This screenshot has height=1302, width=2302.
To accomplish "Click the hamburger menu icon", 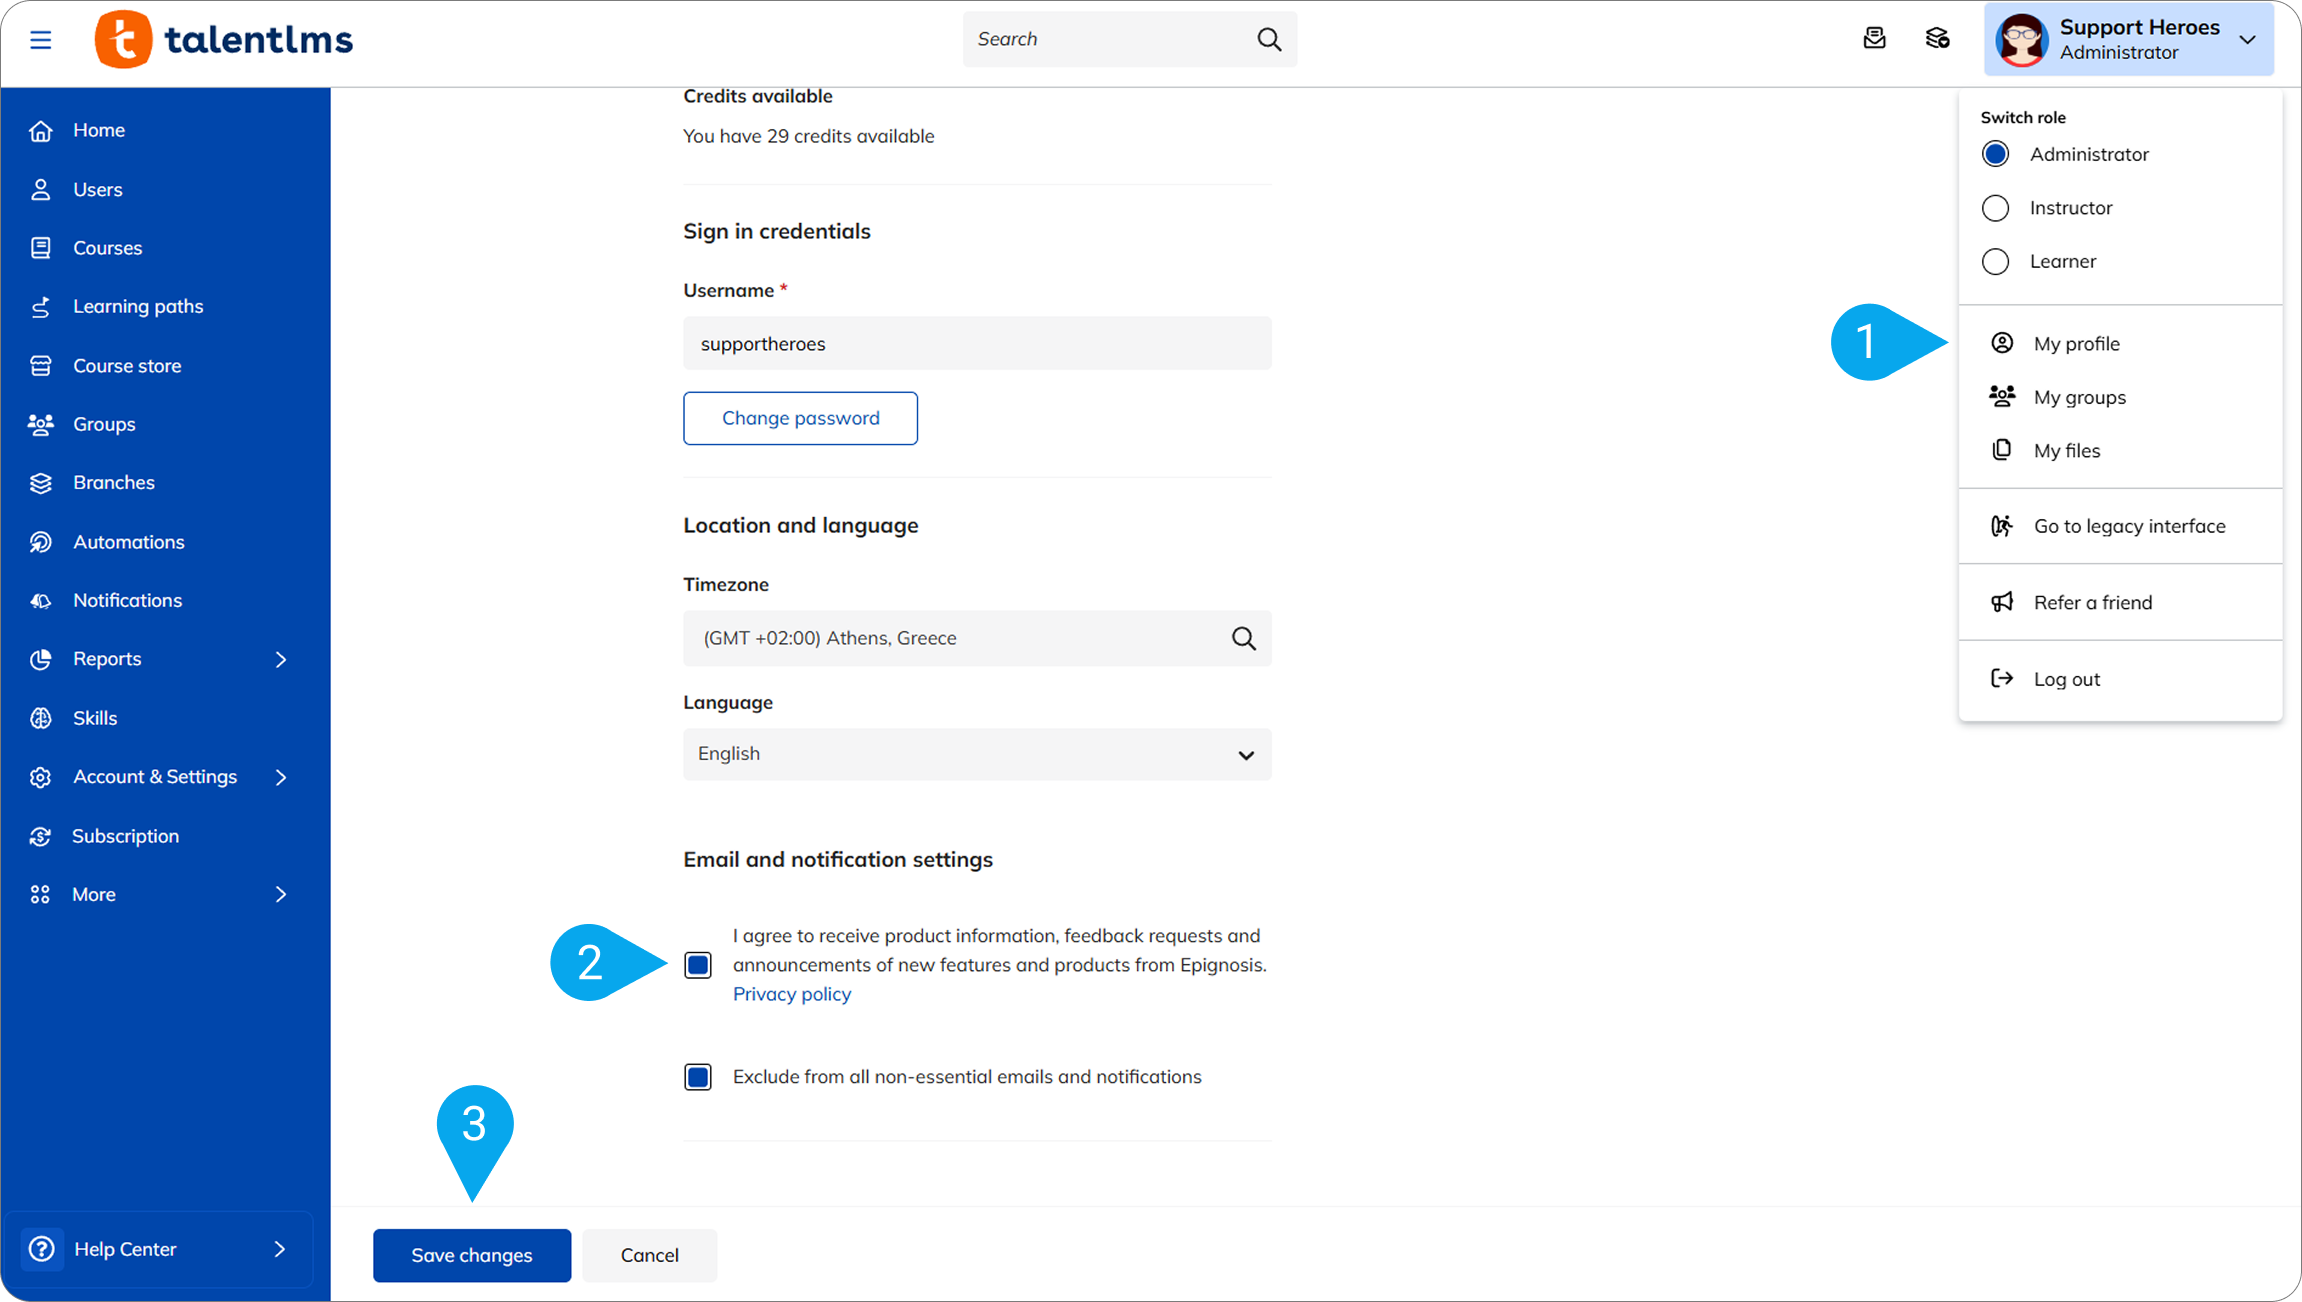I will click(40, 40).
